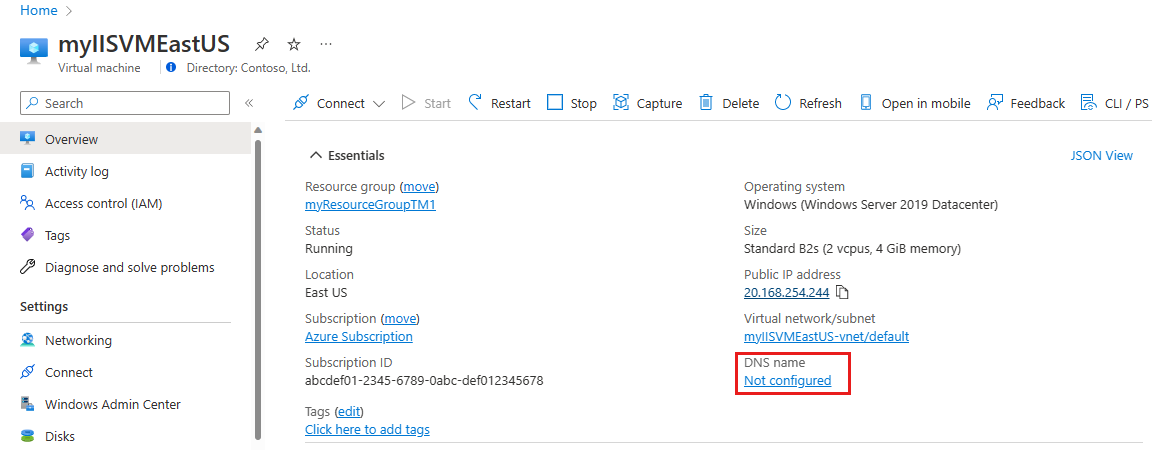Click move link beside Subscription
The height and width of the screenshot is (450, 1152).
(400, 318)
